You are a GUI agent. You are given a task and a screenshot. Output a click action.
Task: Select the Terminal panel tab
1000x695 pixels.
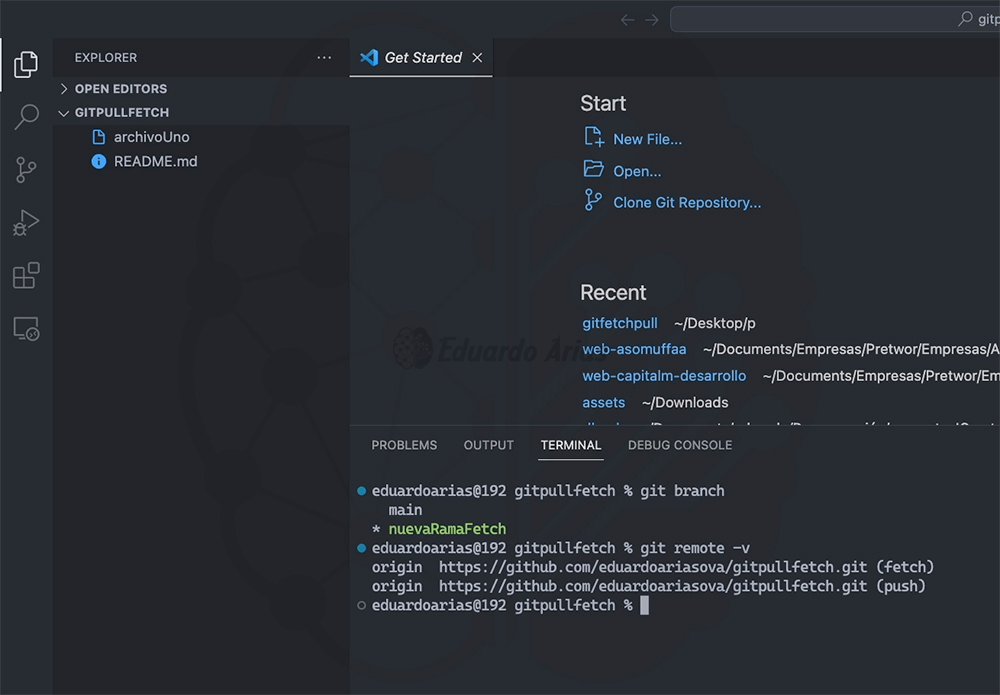571,445
